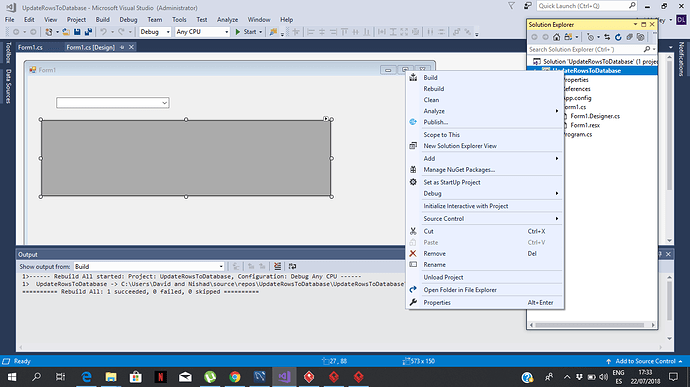
Task: Click Sync with Active Document icon
Action: [607, 37]
